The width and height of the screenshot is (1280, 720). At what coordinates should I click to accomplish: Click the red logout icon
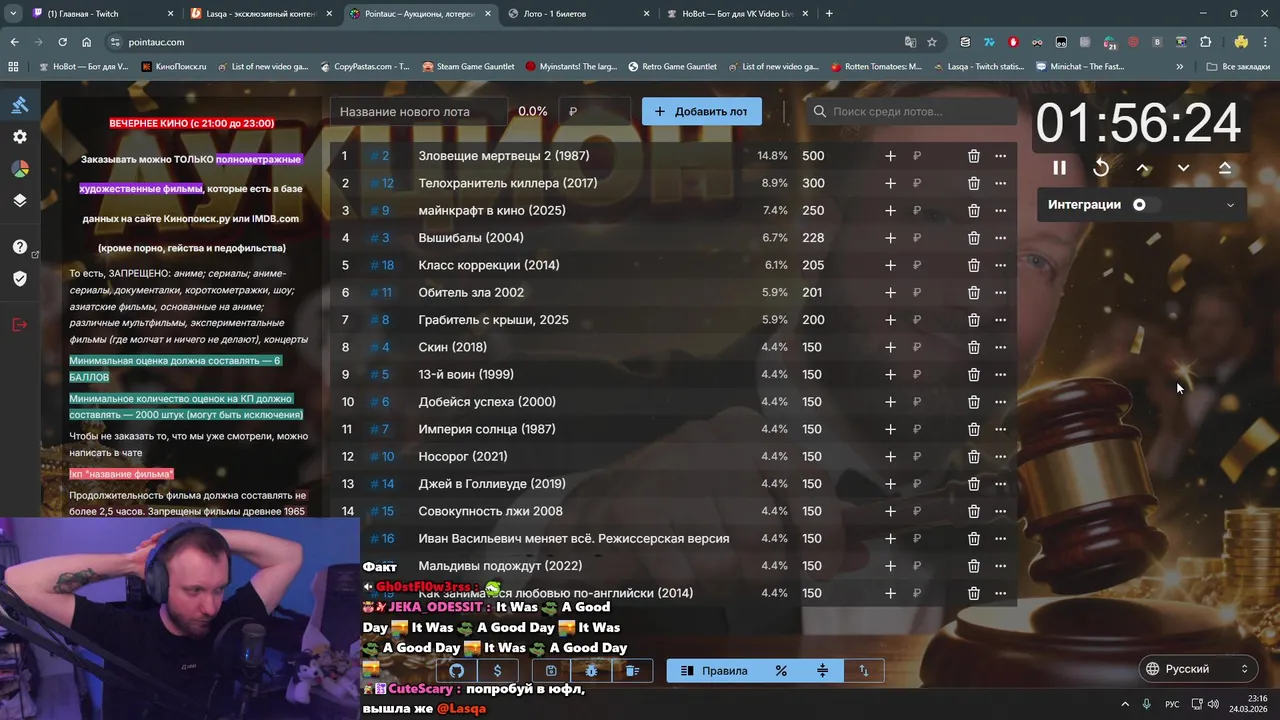(x=20, y=324)
